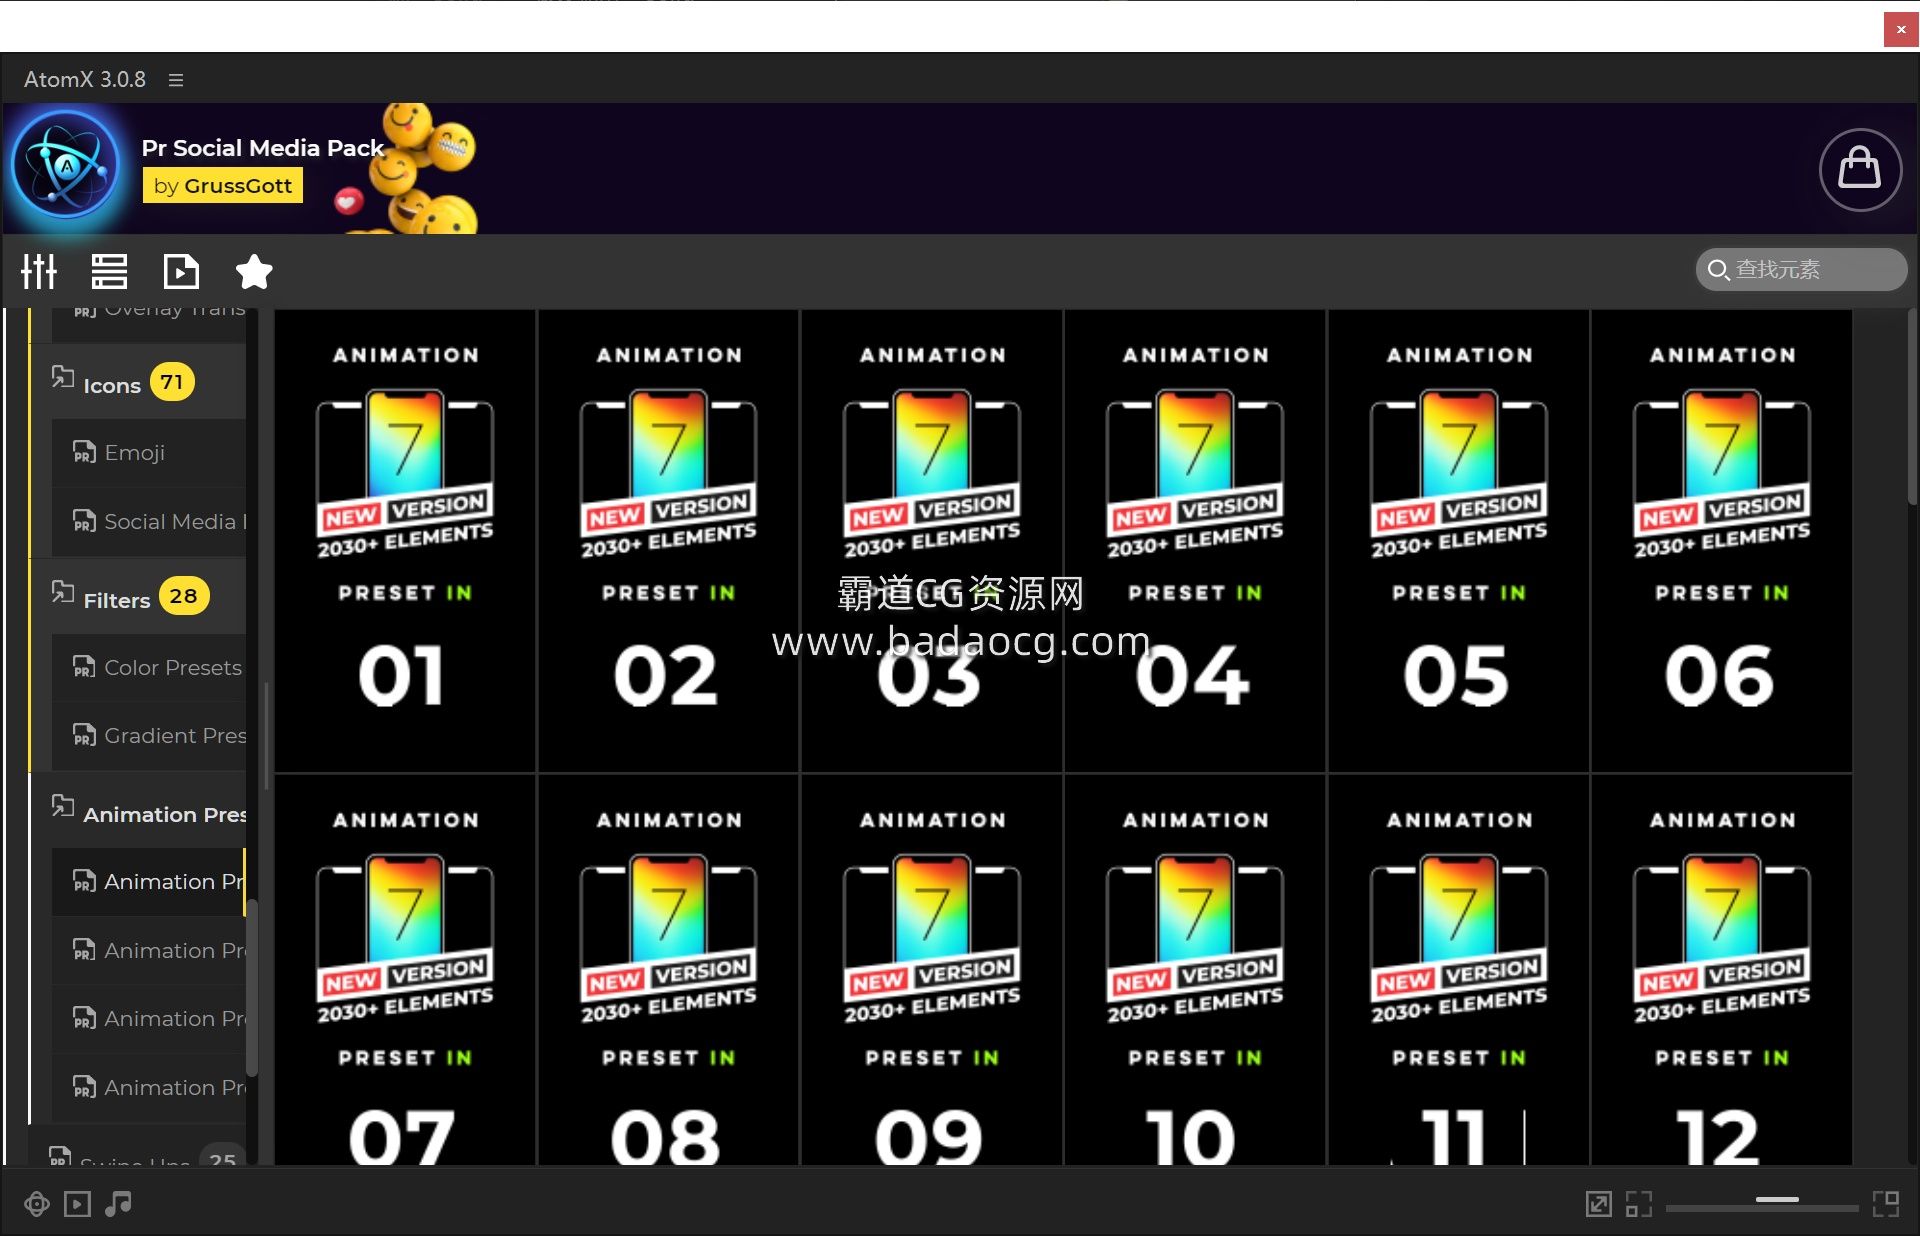The image size is (1920, 1236).
Task: Click the Filters folder icon
Action: point(63,591)
